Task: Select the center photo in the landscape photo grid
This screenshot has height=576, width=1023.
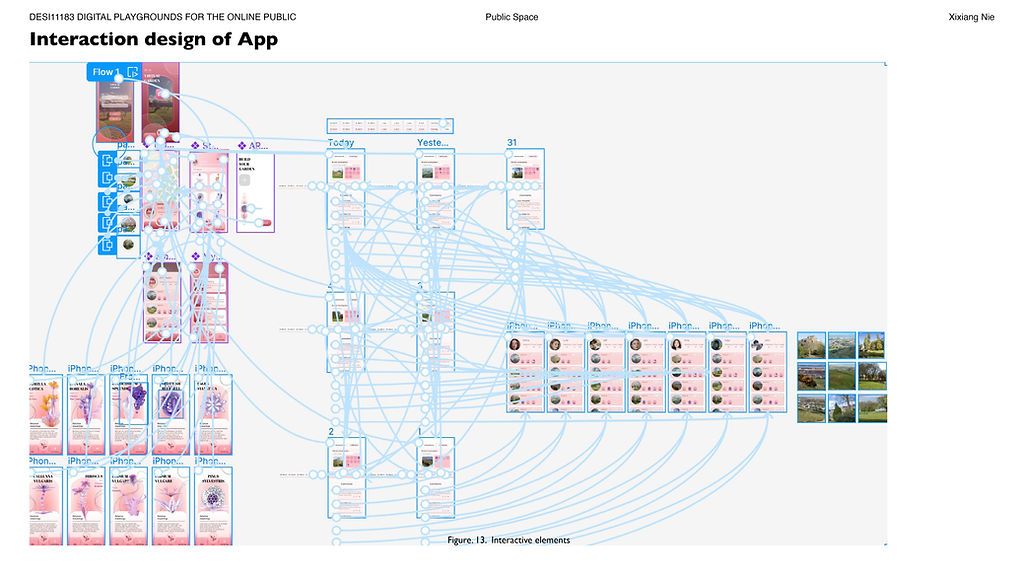Action: click(842, 376)
